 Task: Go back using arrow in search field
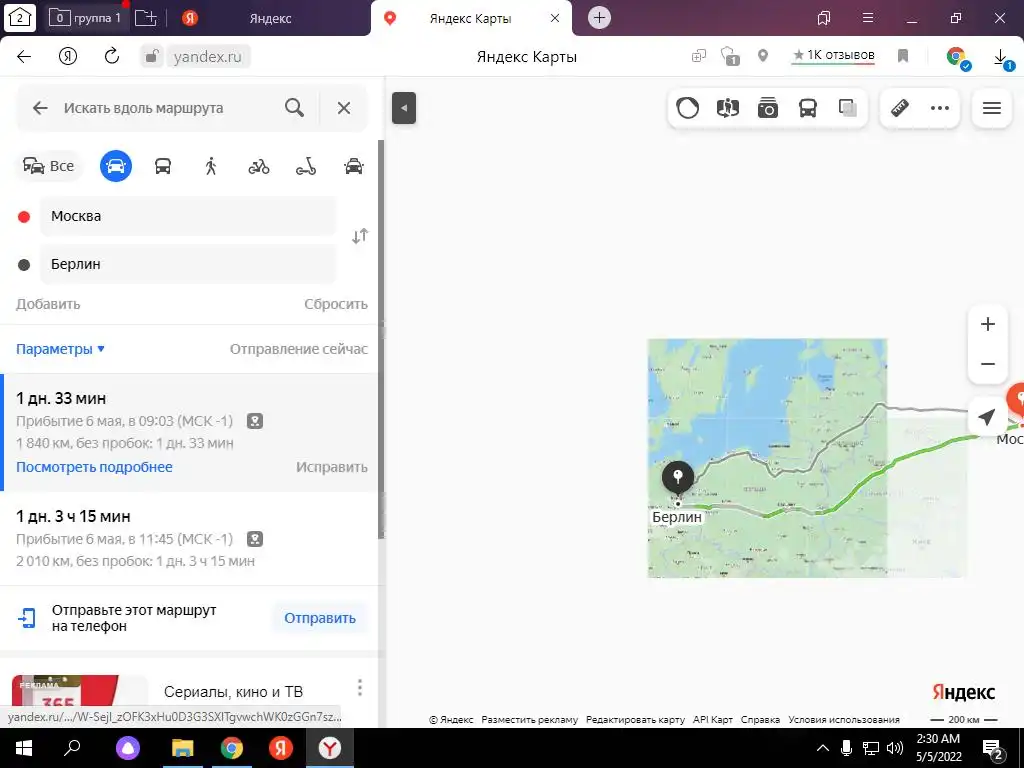40,108
